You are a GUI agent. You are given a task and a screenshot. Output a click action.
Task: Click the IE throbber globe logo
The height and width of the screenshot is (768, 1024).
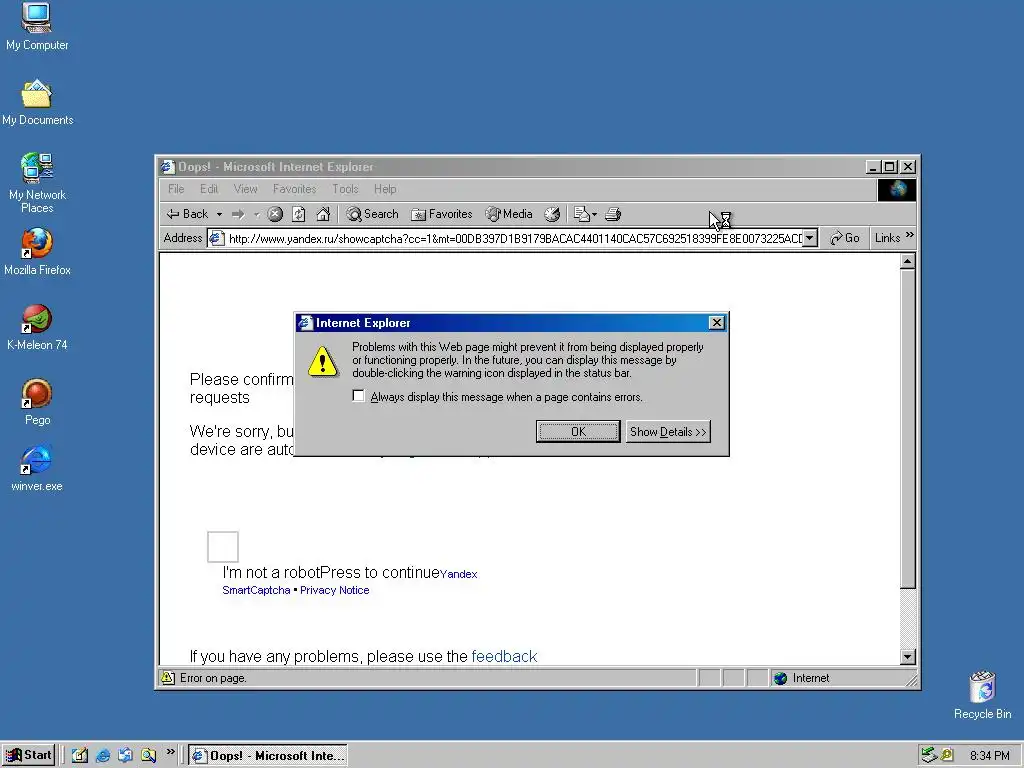click(896, 189)
